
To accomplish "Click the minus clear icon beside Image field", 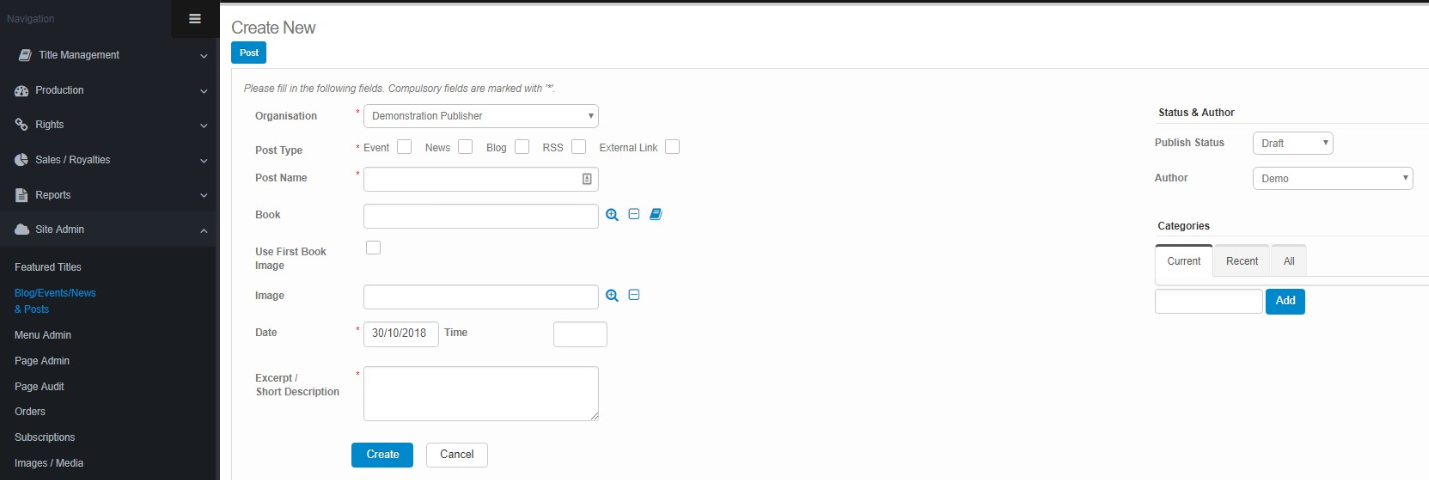I will tap(634, 296).
